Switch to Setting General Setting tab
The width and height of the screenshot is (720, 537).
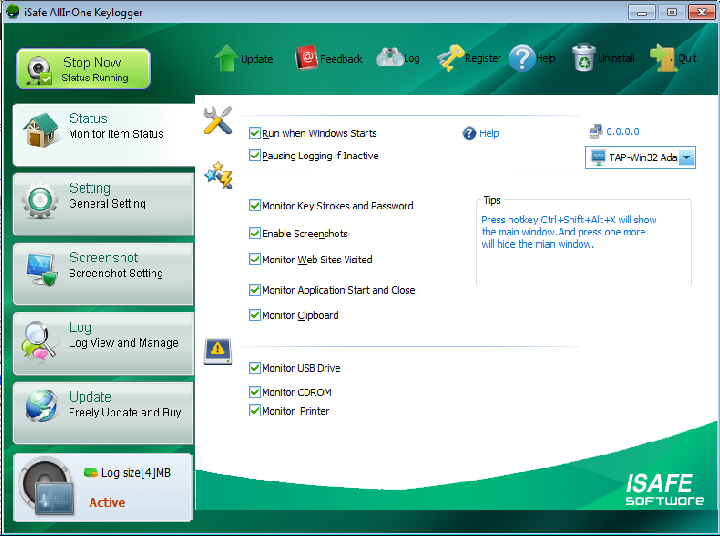104,204
